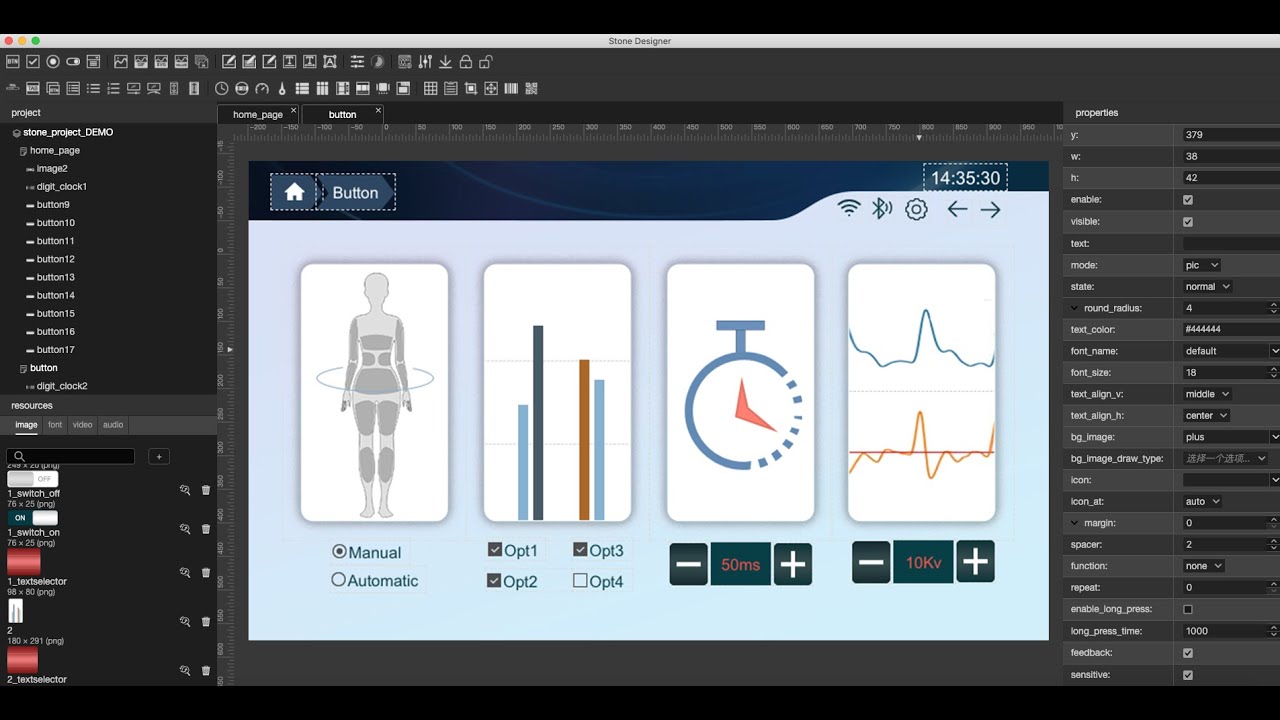Toggle the visible checkbox in properties

point(1188,222)
